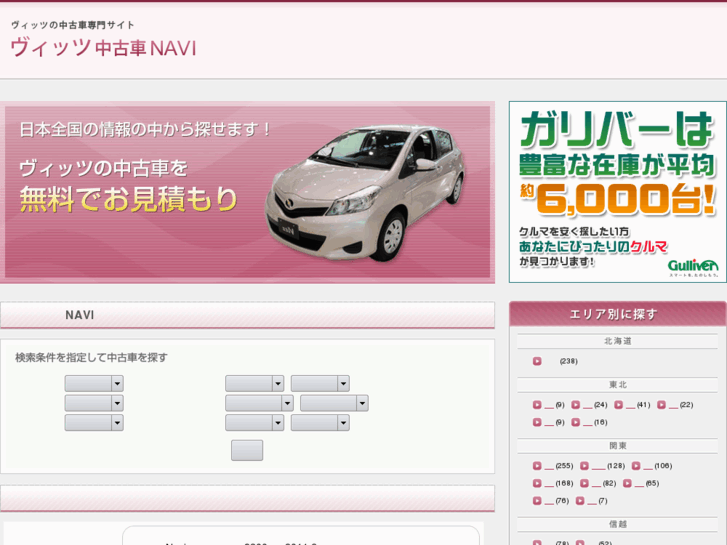Open the second dropdown of the middle right pair
The height and width of the screenshot is (545, 727).
coord(334,403)
